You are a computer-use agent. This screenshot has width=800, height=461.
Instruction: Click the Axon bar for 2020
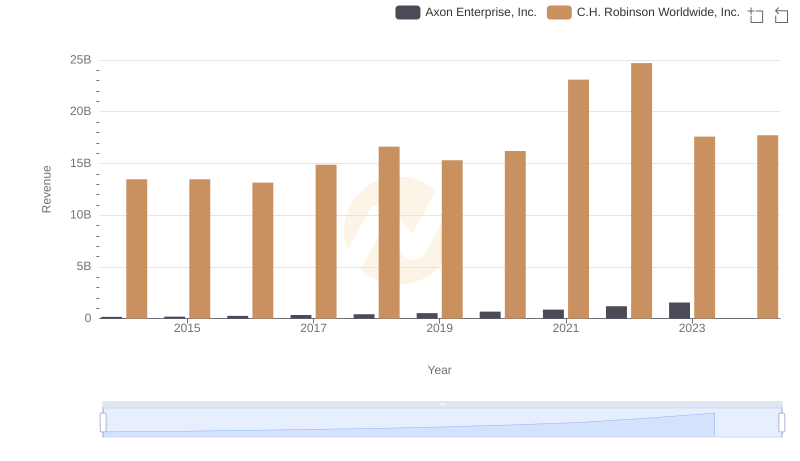[490, 315]
